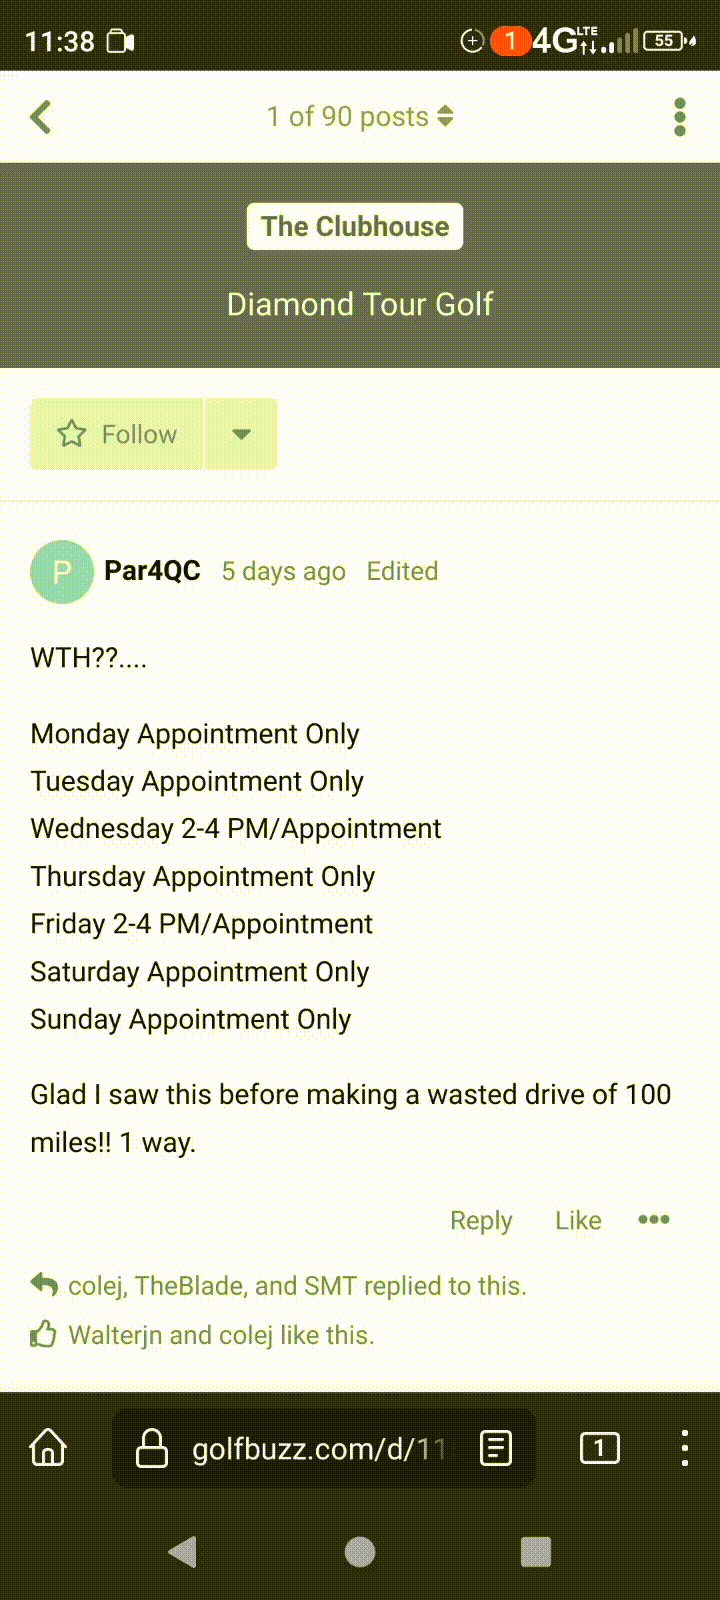720x1600 pixels.
Task: Like Par4QC's post
Action: pyautogui.click(x=578, y=1220)
